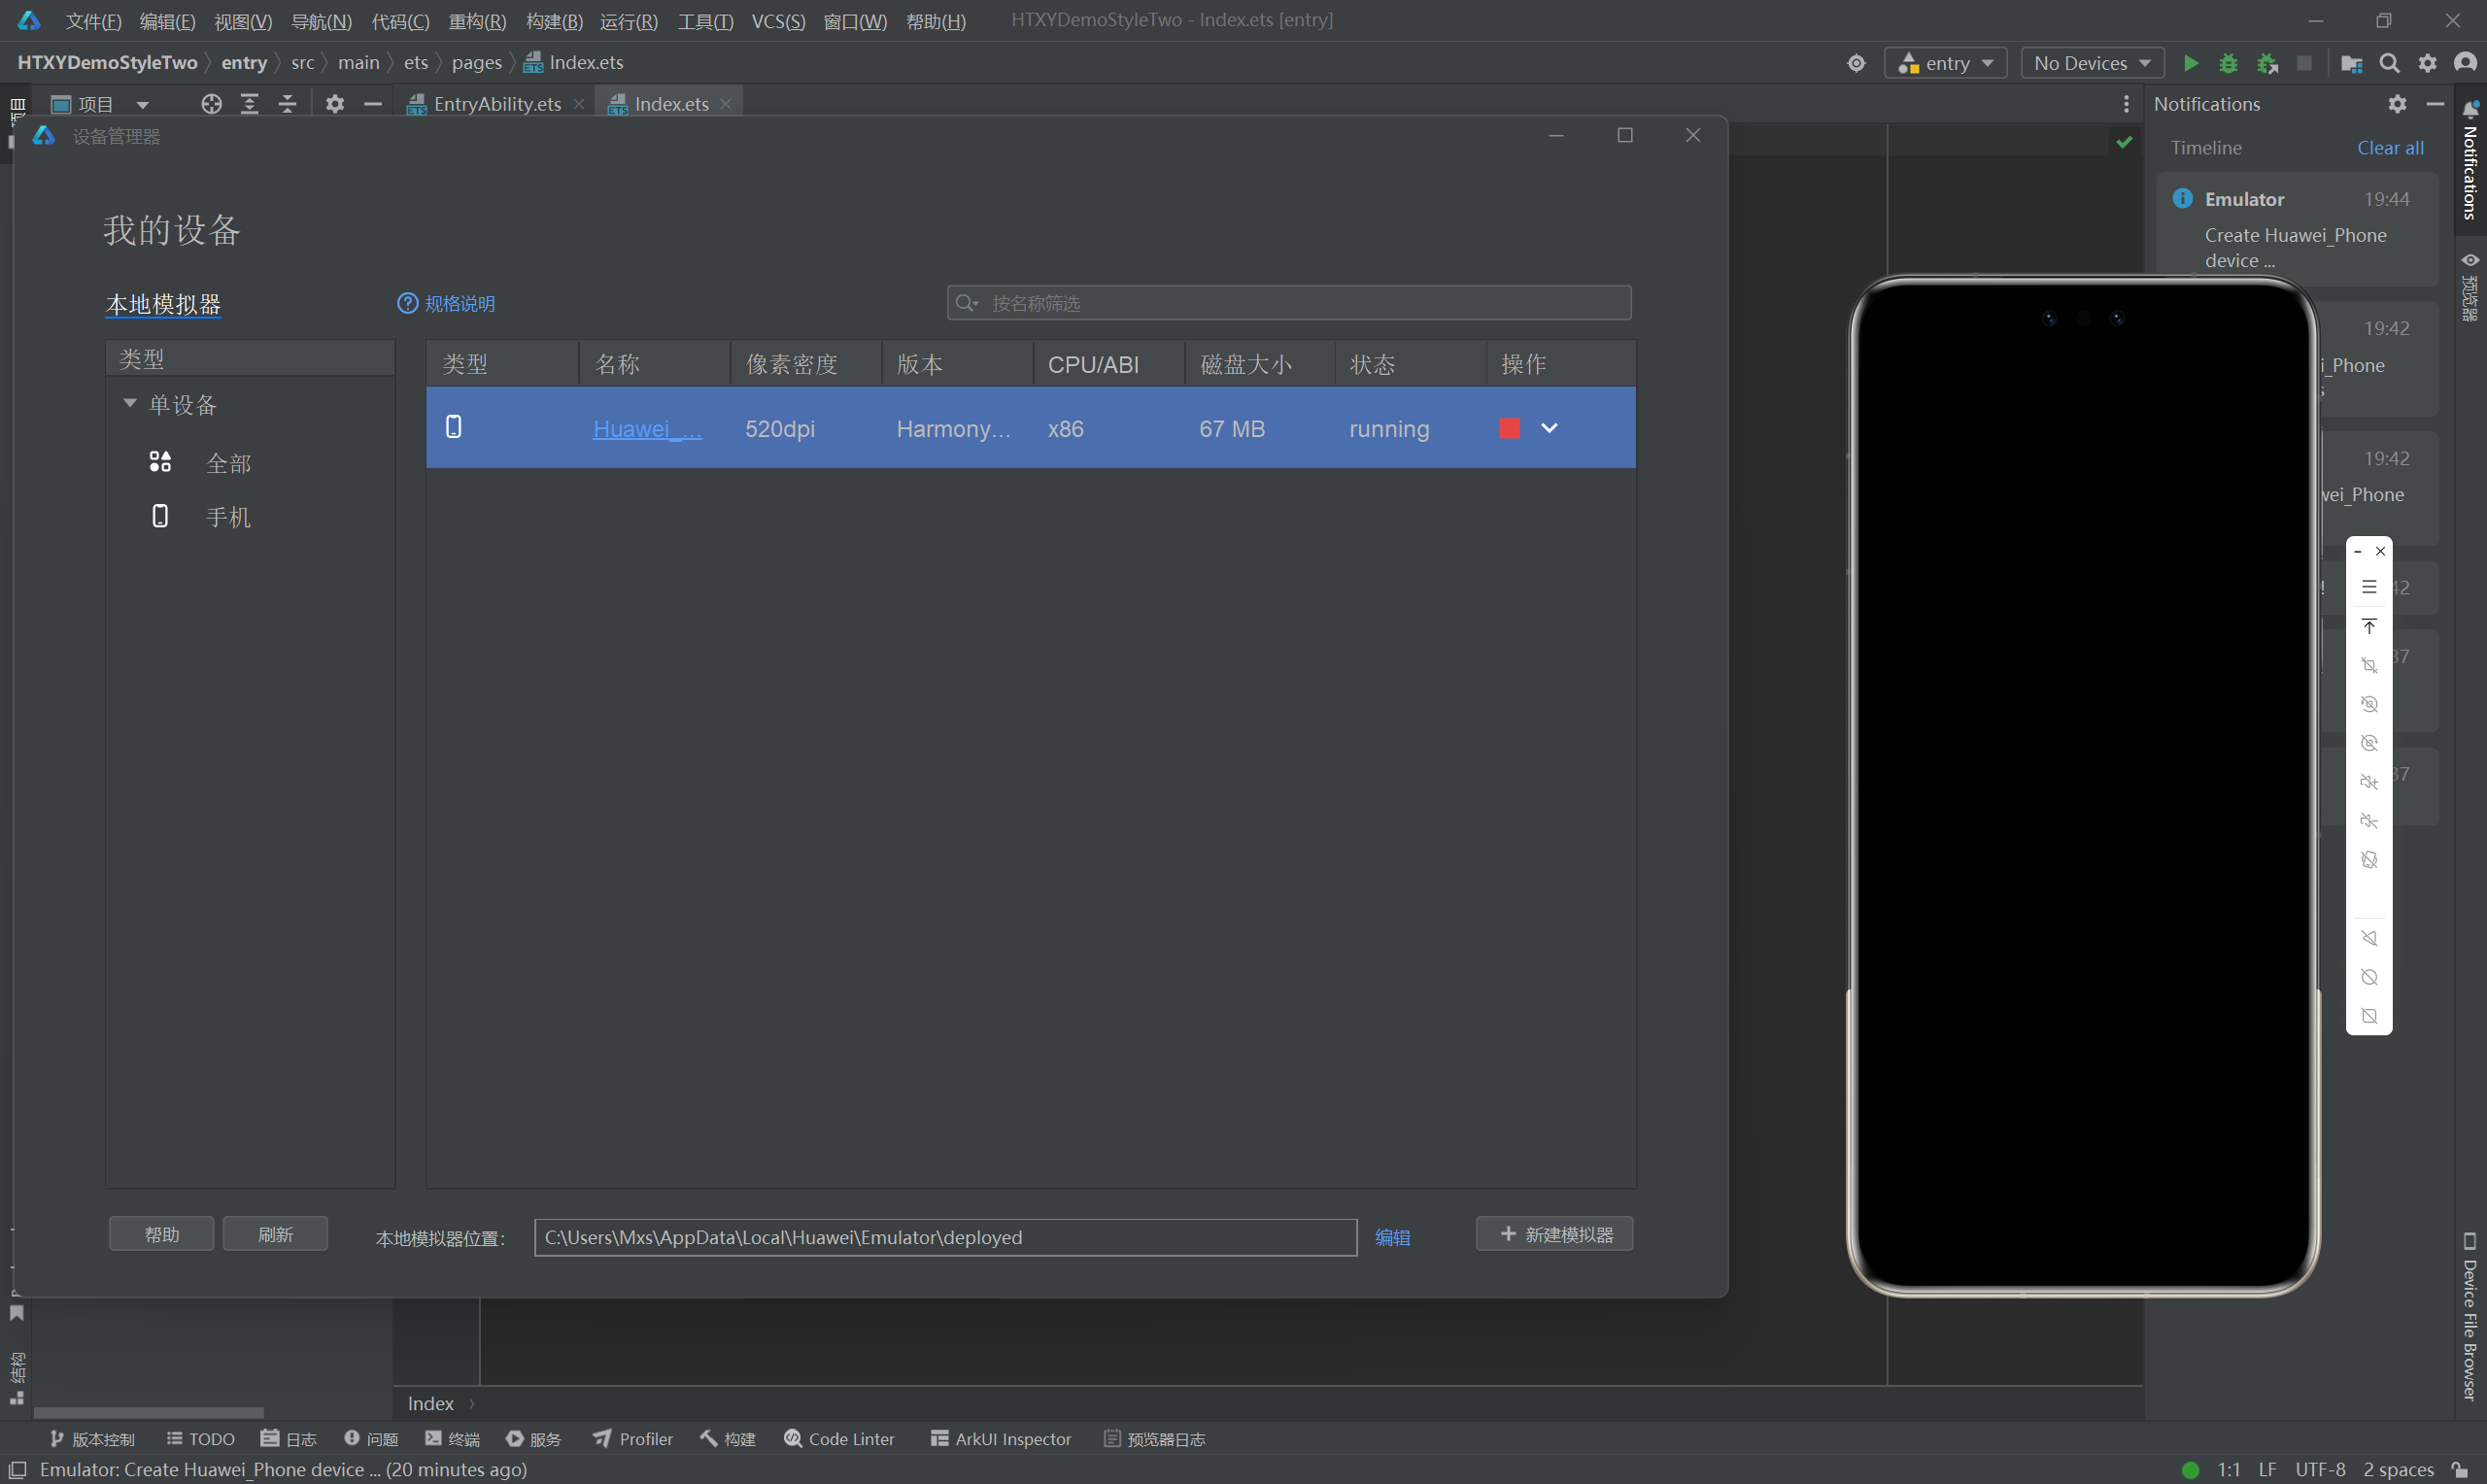Open 文件(F) menu

[93, 21]
